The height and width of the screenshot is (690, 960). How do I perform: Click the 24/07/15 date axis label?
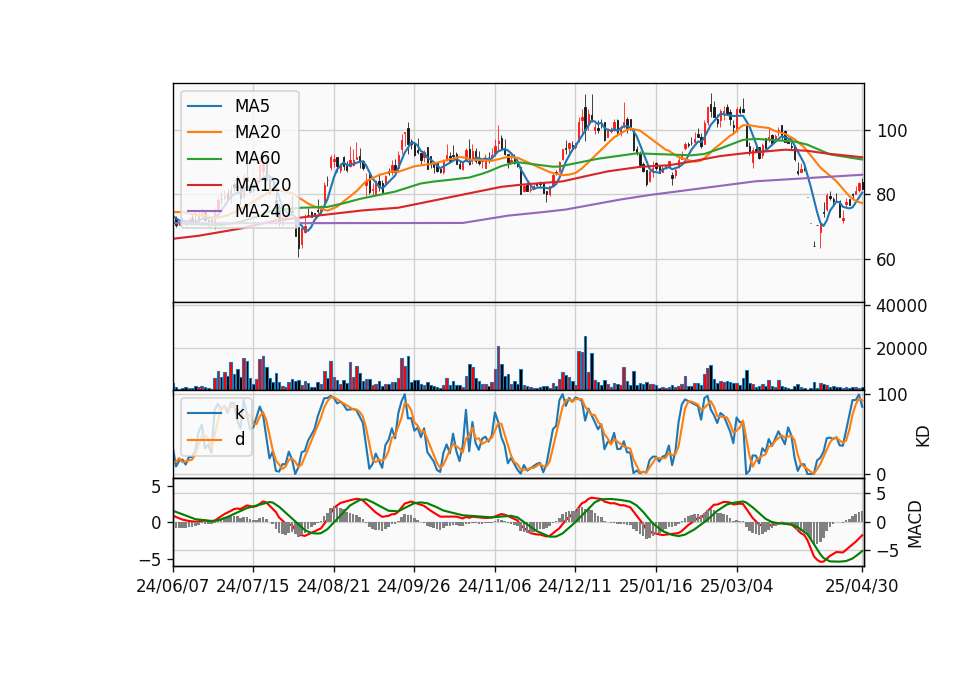click(x=252, y=586)
